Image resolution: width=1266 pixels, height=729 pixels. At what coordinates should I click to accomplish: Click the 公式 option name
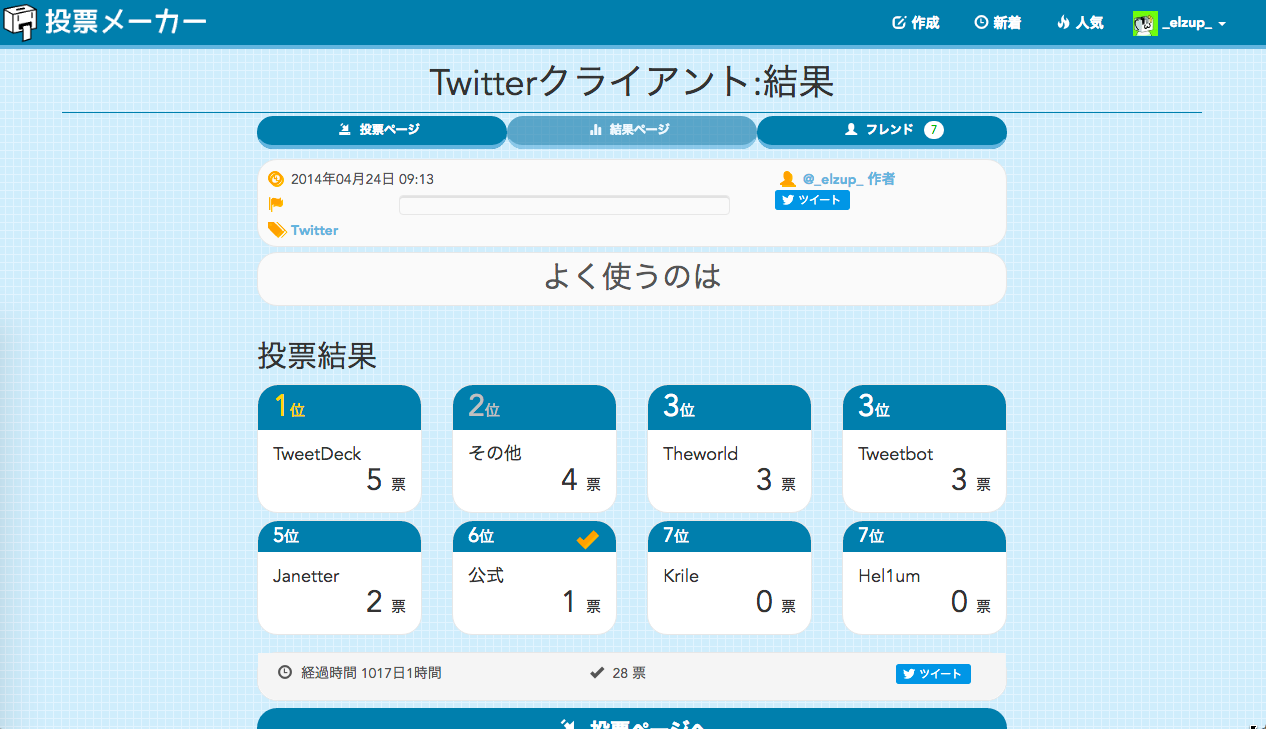tap(486, 576)
